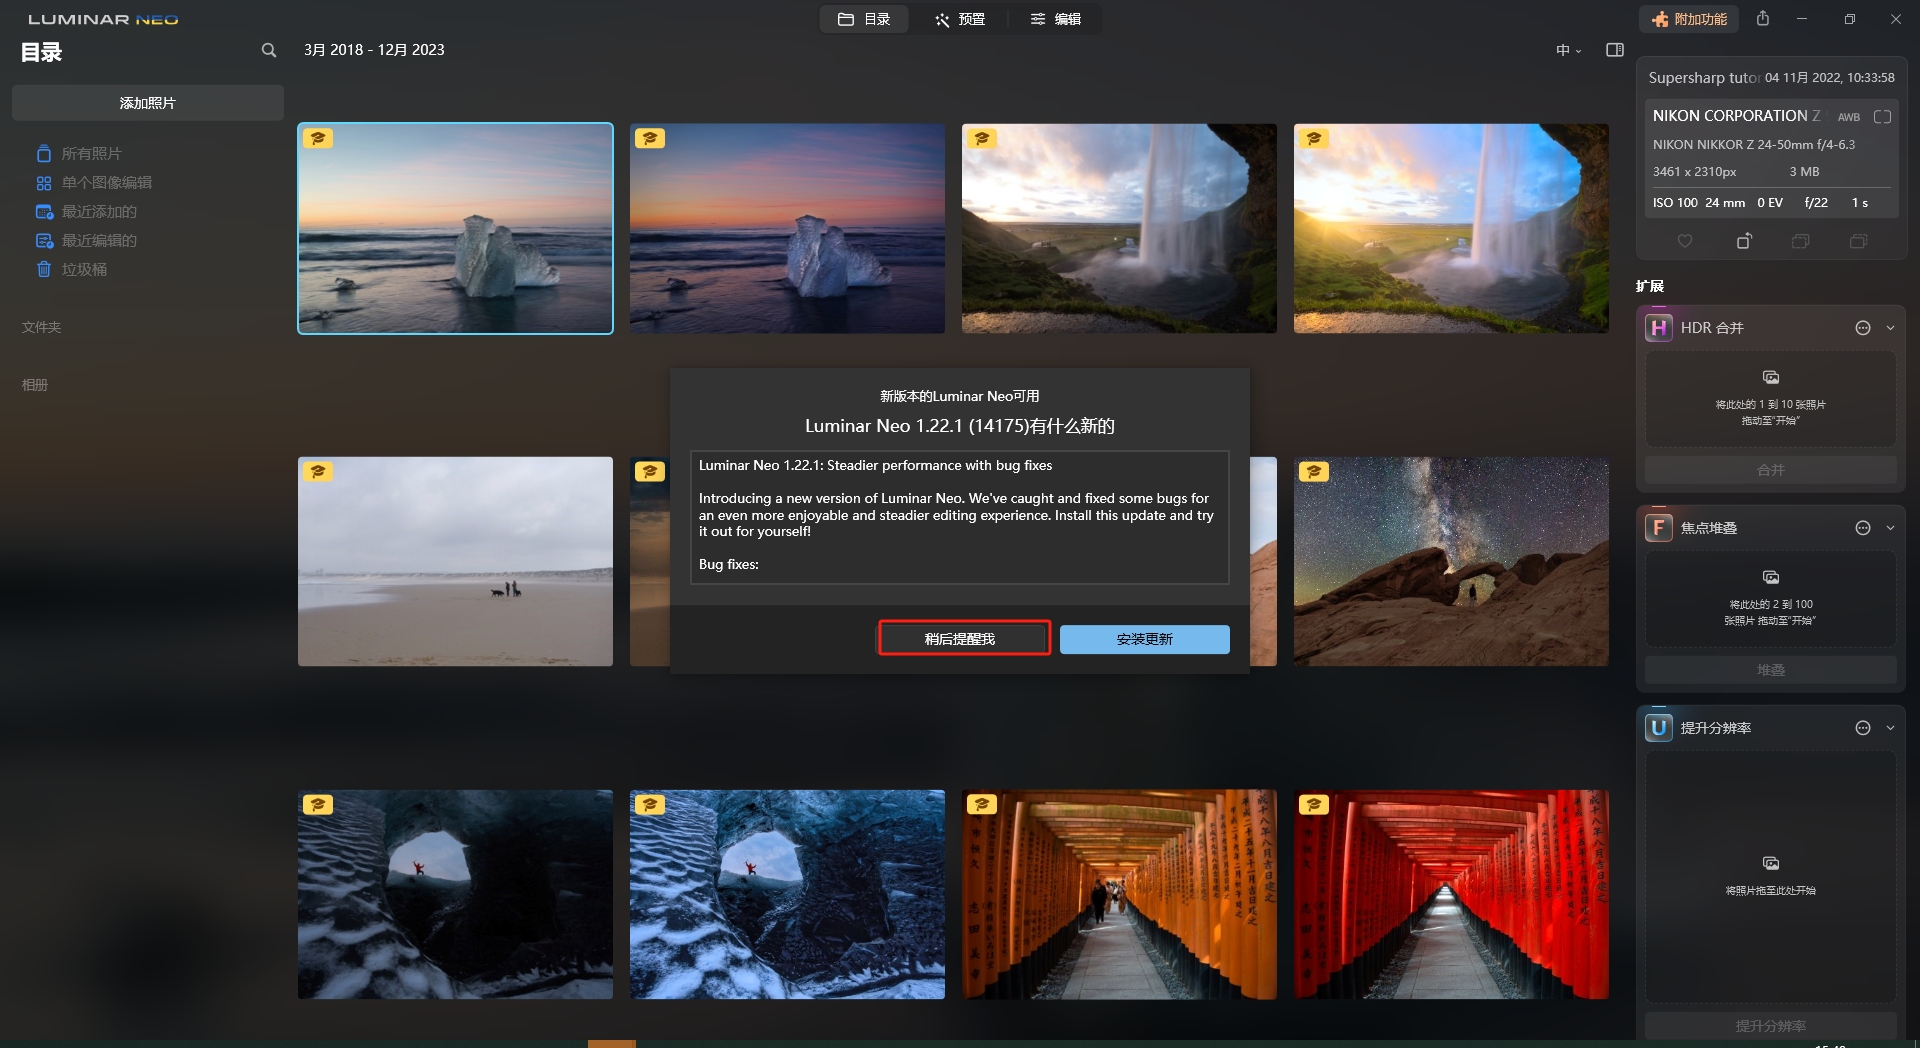Search the catalog with the magnifier icon

point(268,50)
